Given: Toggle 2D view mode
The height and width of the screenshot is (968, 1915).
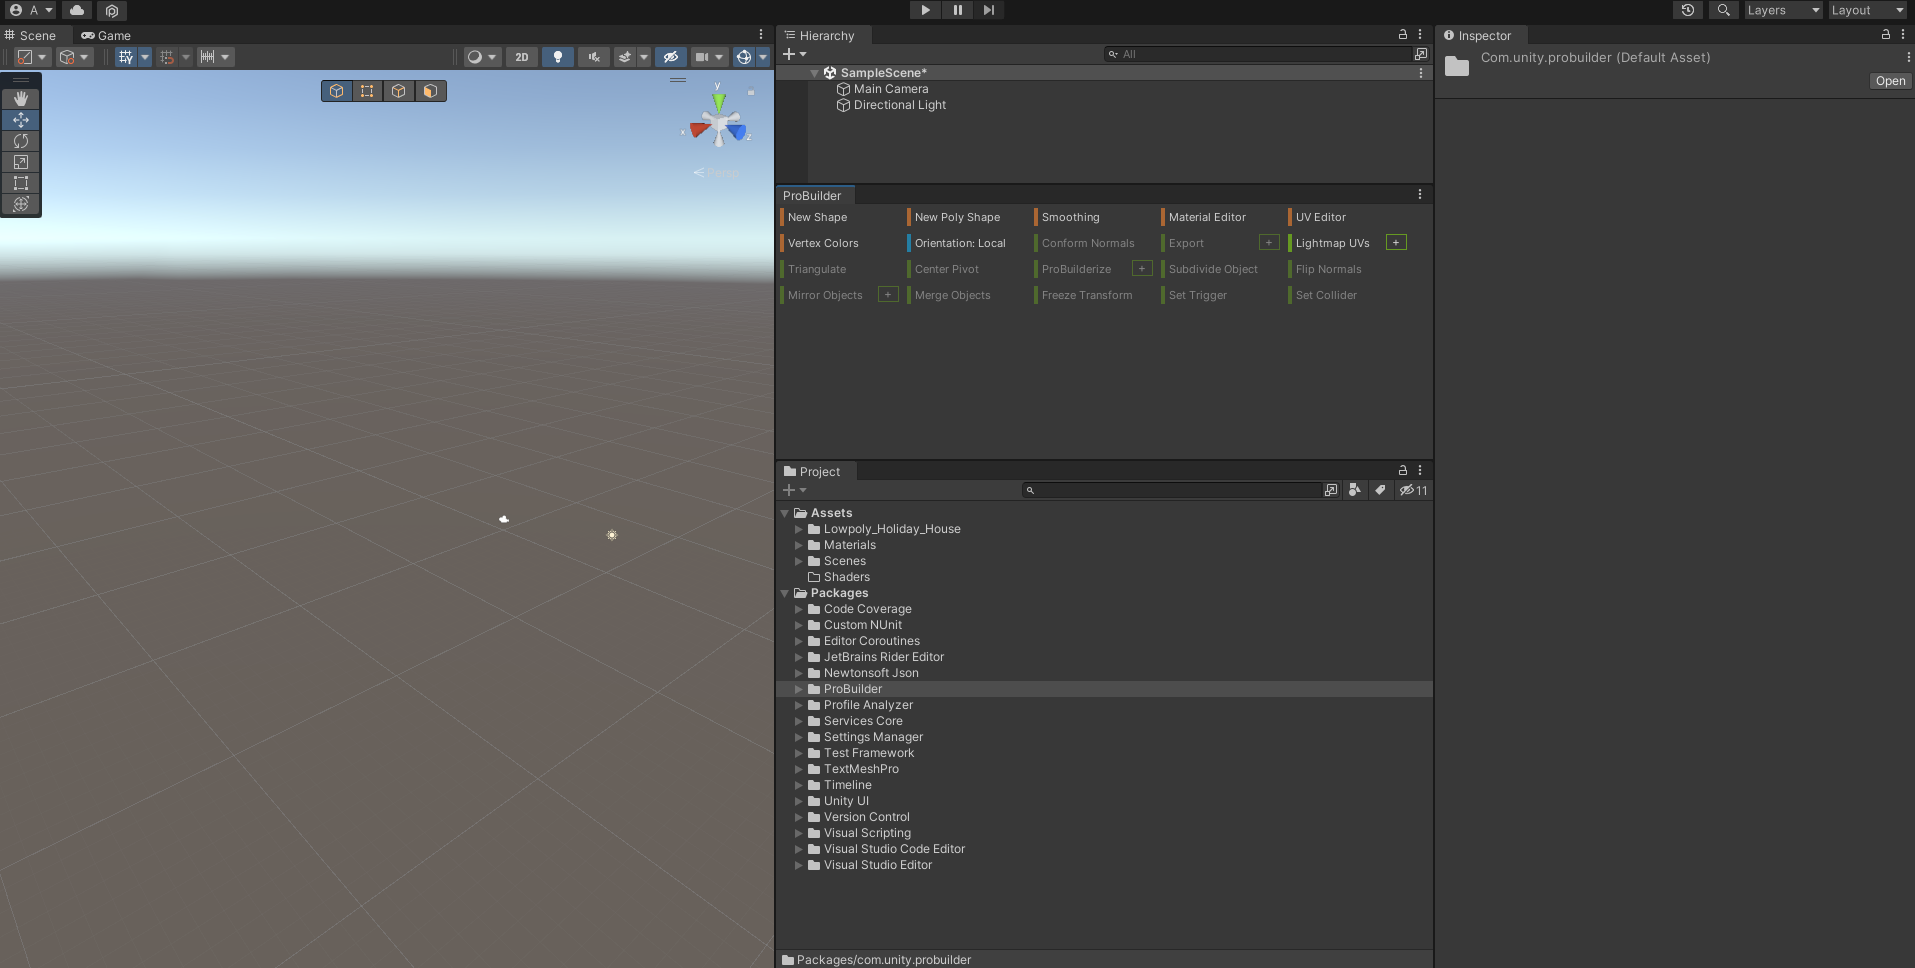Looking at the screenshot, I should 521,57.
